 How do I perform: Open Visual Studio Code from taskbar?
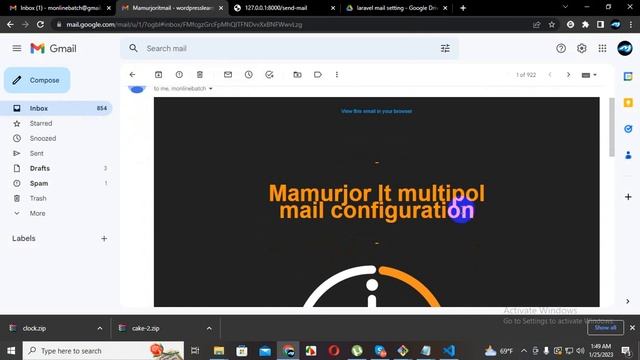tap(449, 351)
